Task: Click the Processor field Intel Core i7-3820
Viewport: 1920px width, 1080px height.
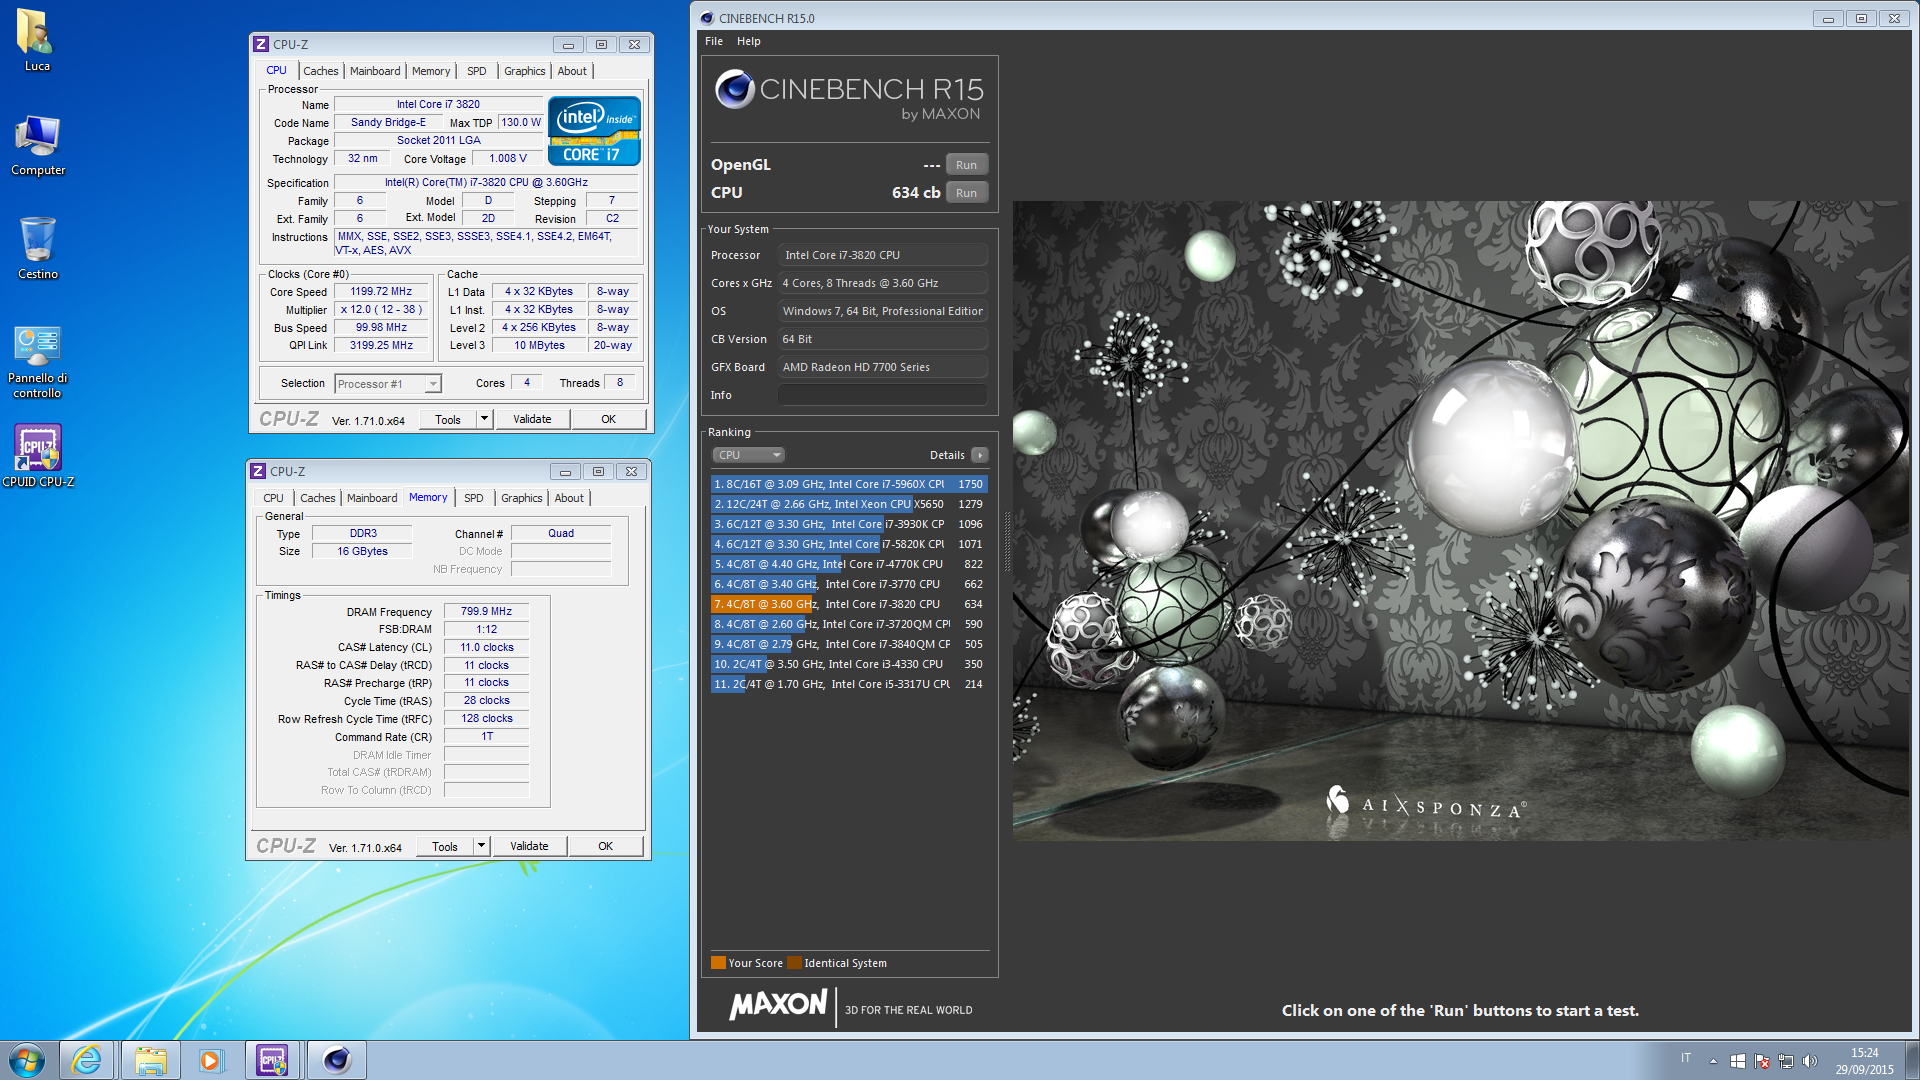Action: (x=883, y=255)
